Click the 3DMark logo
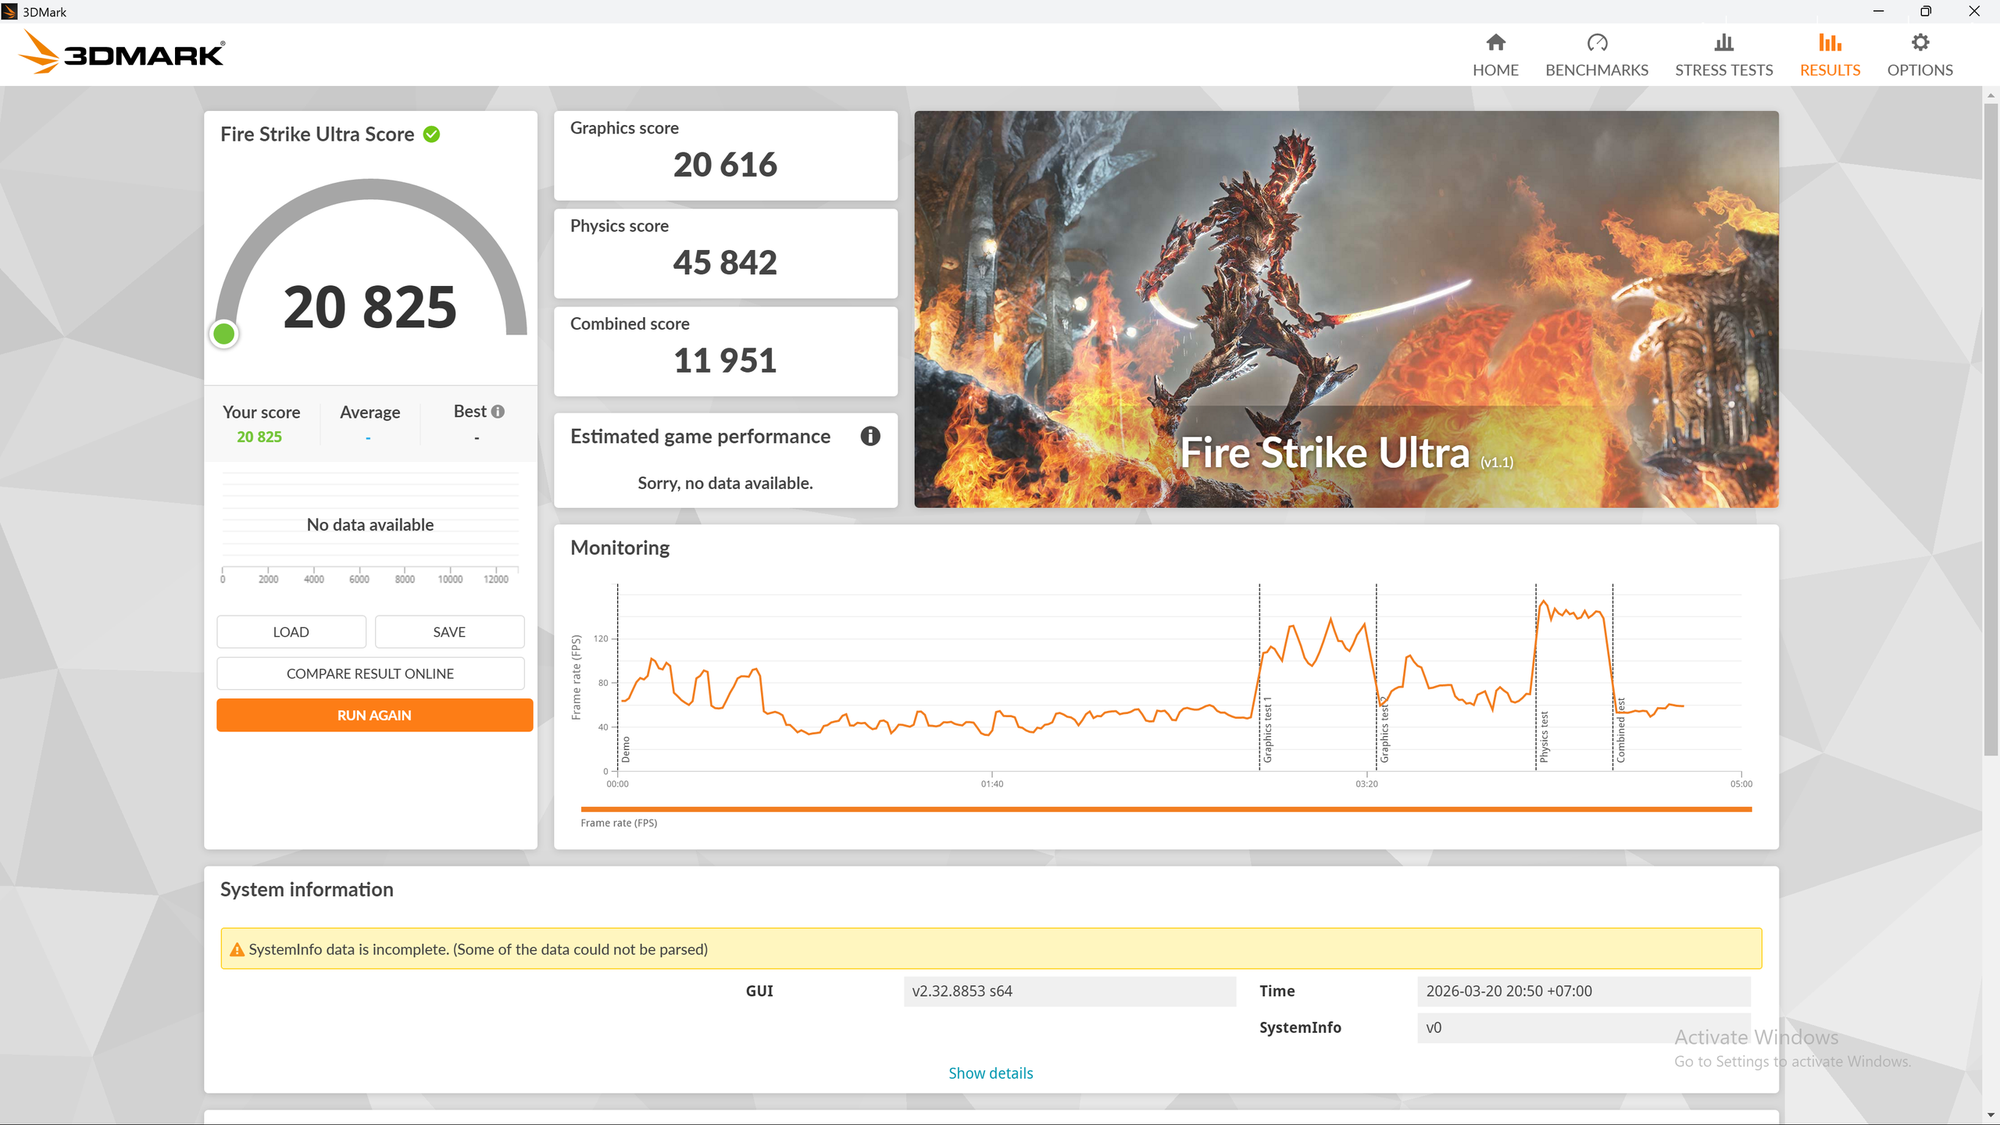 point(120,51)
